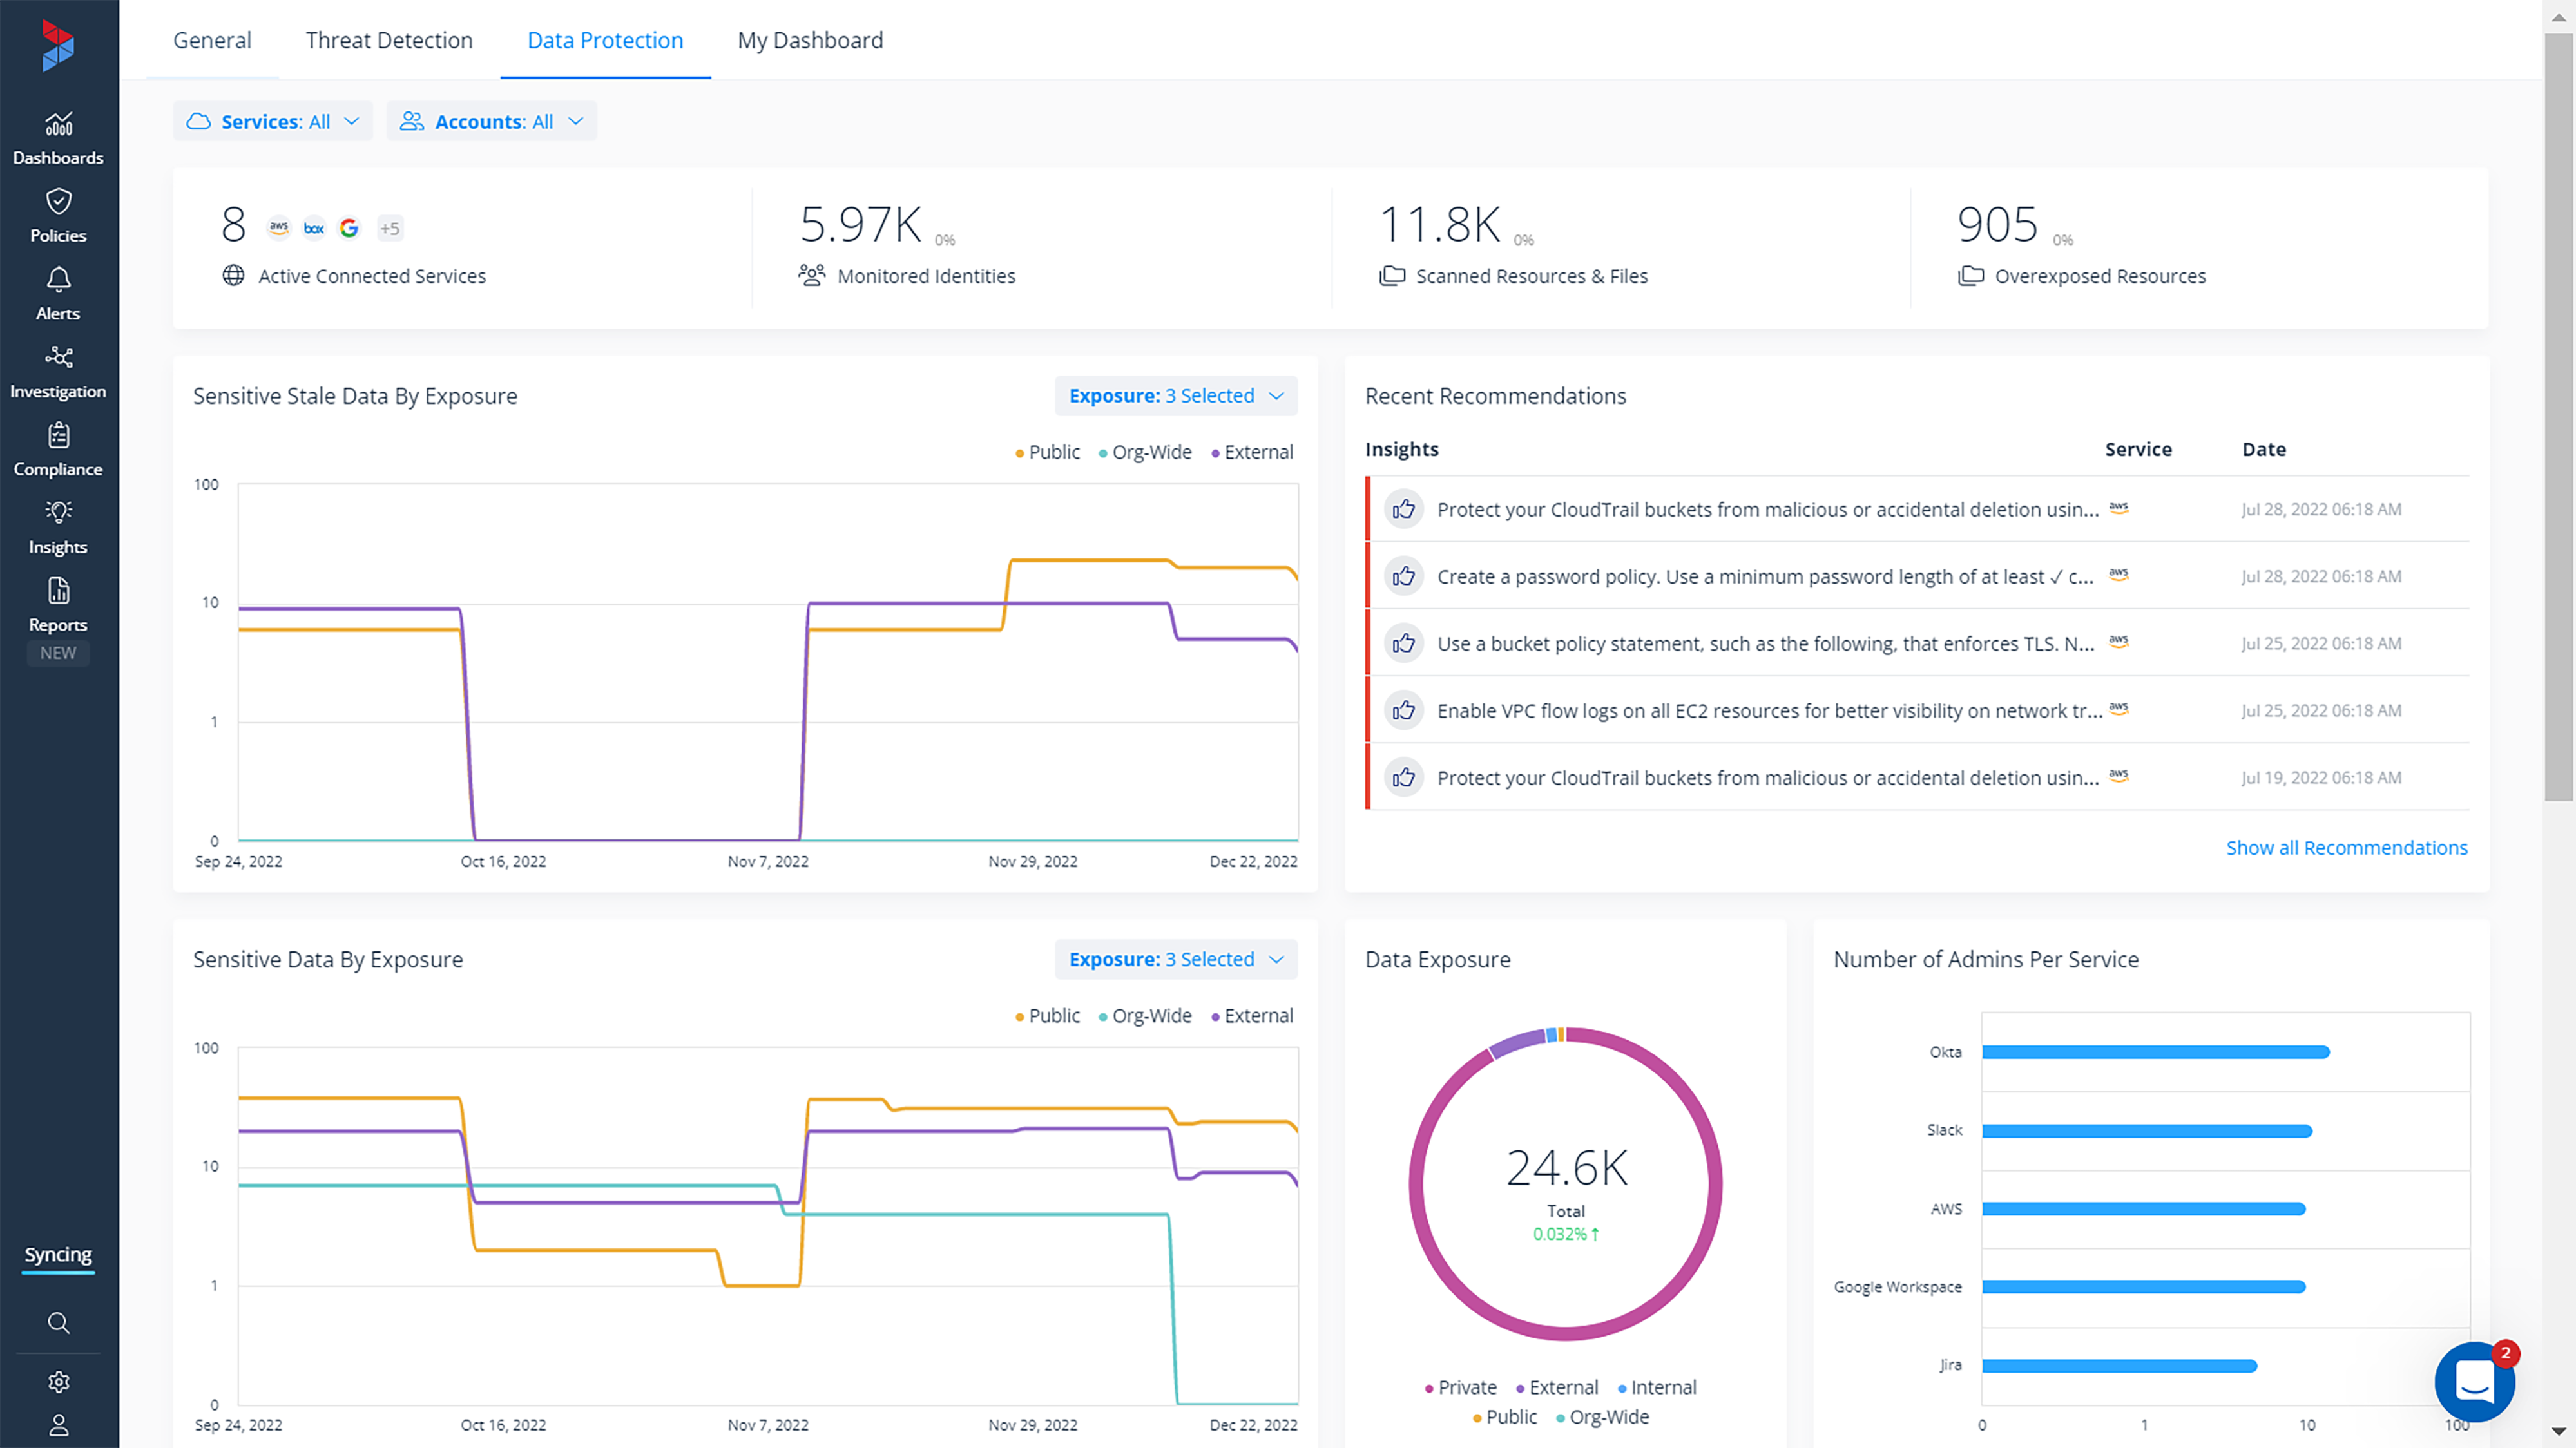Switch to the General dashboard tab
Viewport: 2576px width, 1448px height.
click(211, 39)
